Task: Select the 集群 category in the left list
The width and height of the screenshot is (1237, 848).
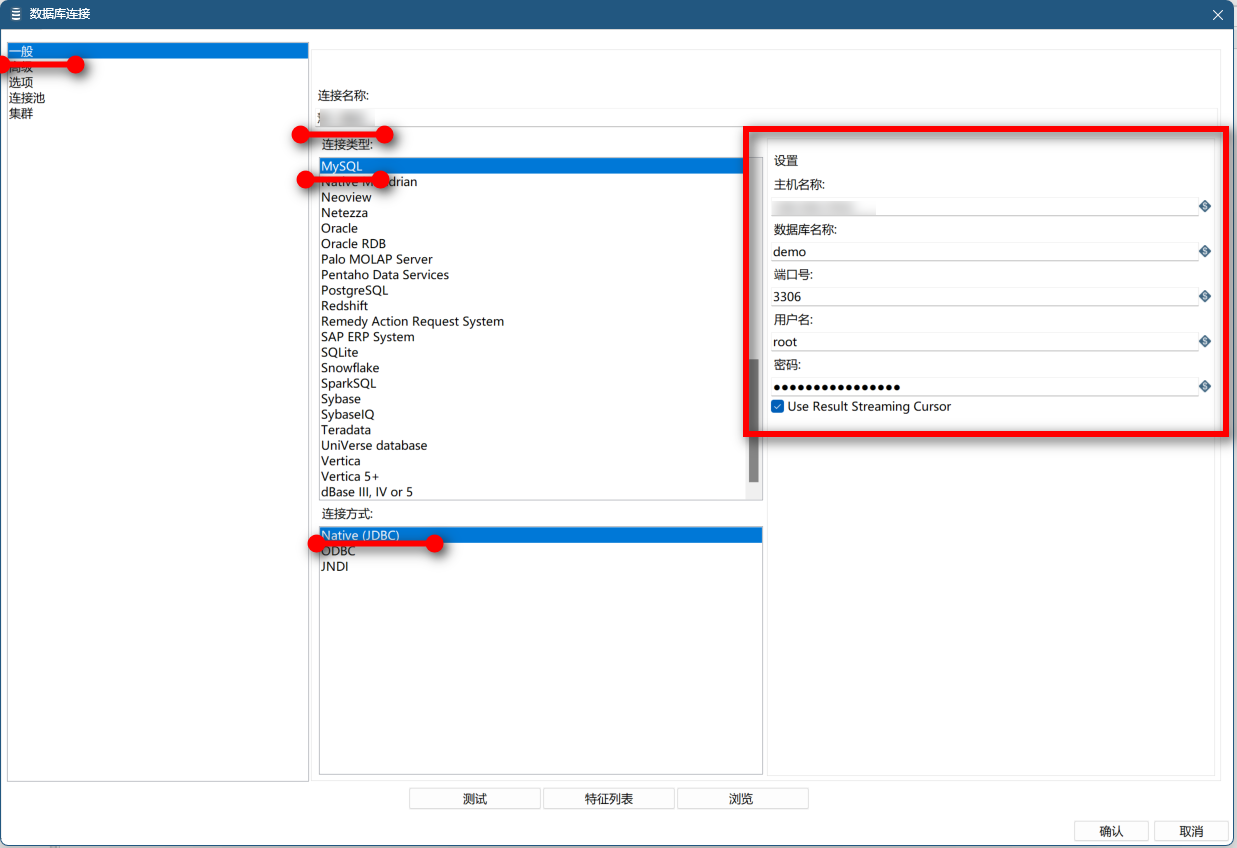Action: 21,113
